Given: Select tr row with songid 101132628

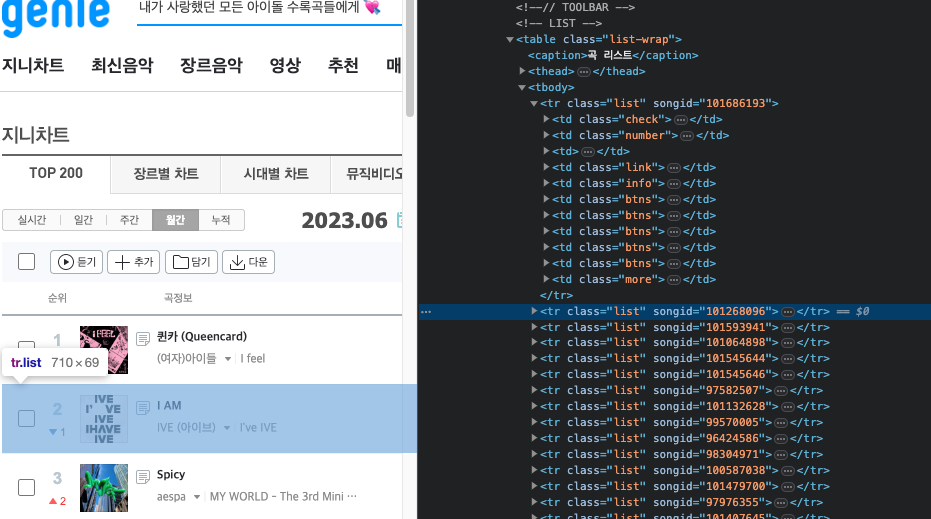Looking at the screenshot, I should (x=674, y=407).
